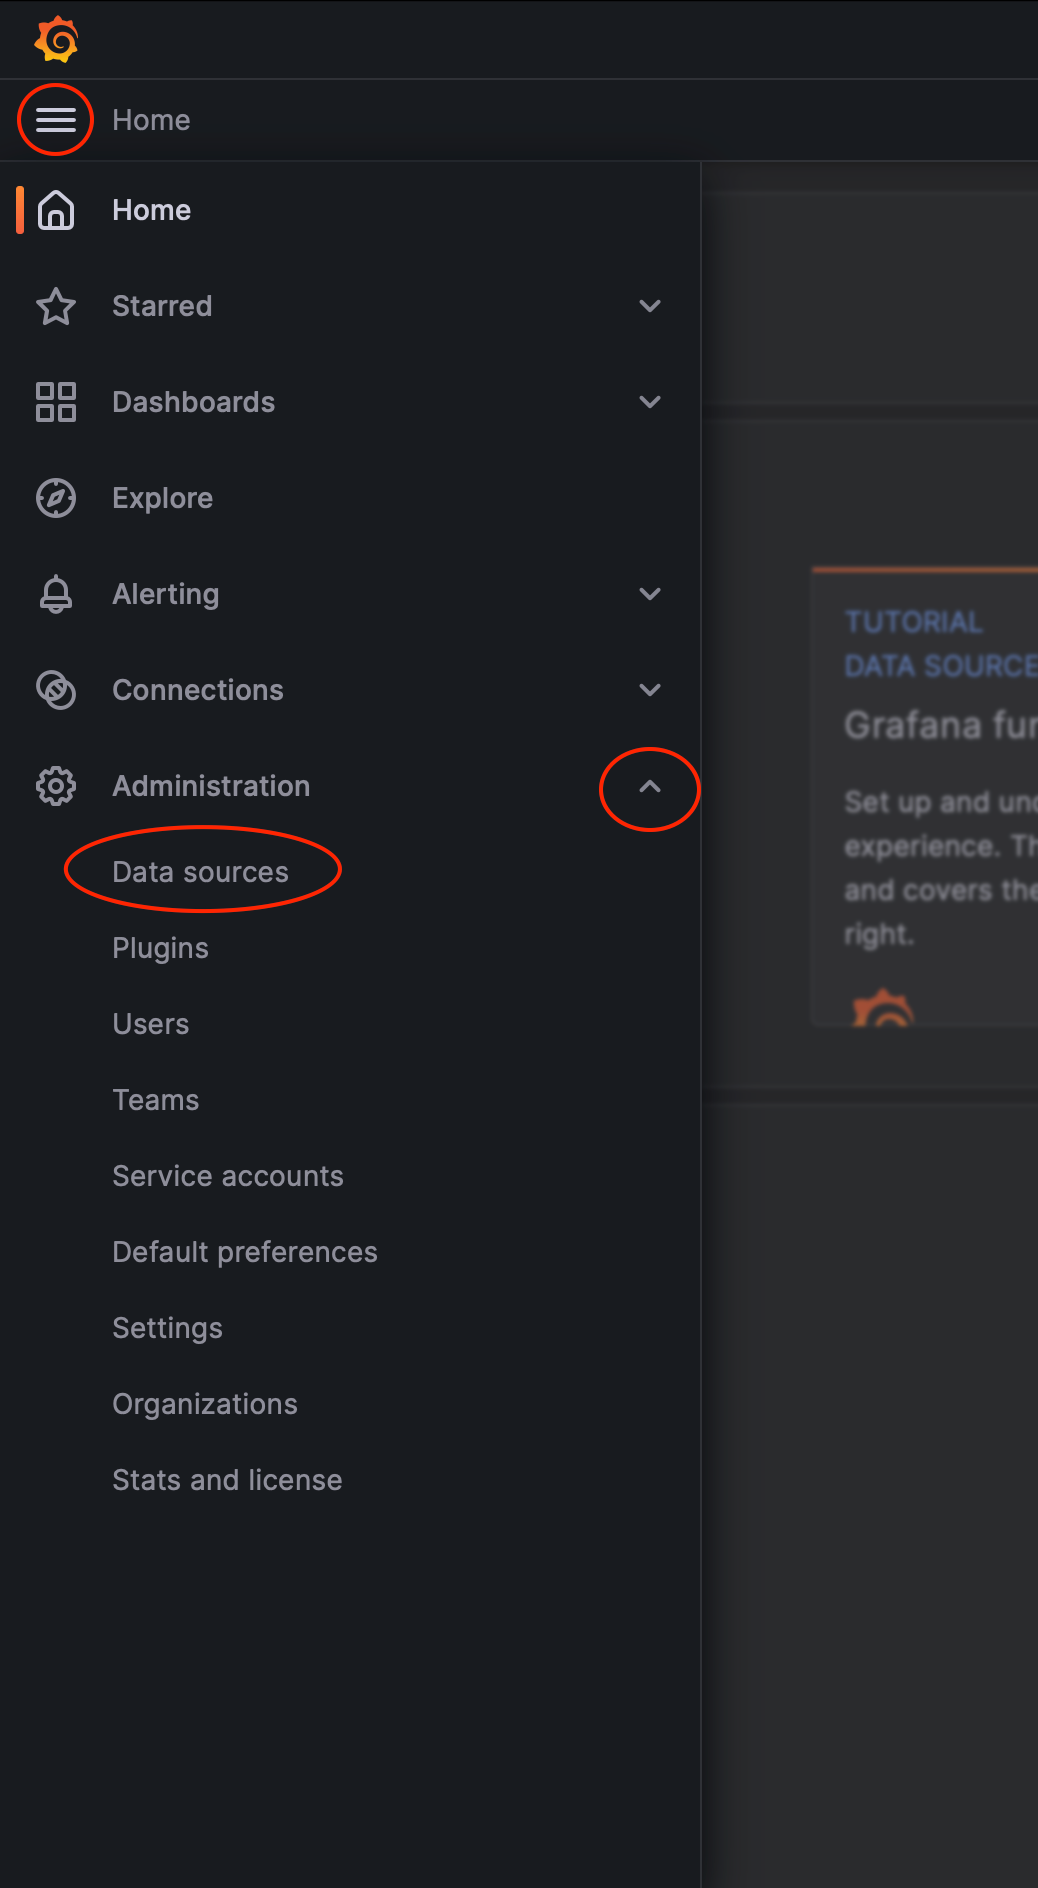Click the Dashboards grid icon

click(x=56, y=402)
